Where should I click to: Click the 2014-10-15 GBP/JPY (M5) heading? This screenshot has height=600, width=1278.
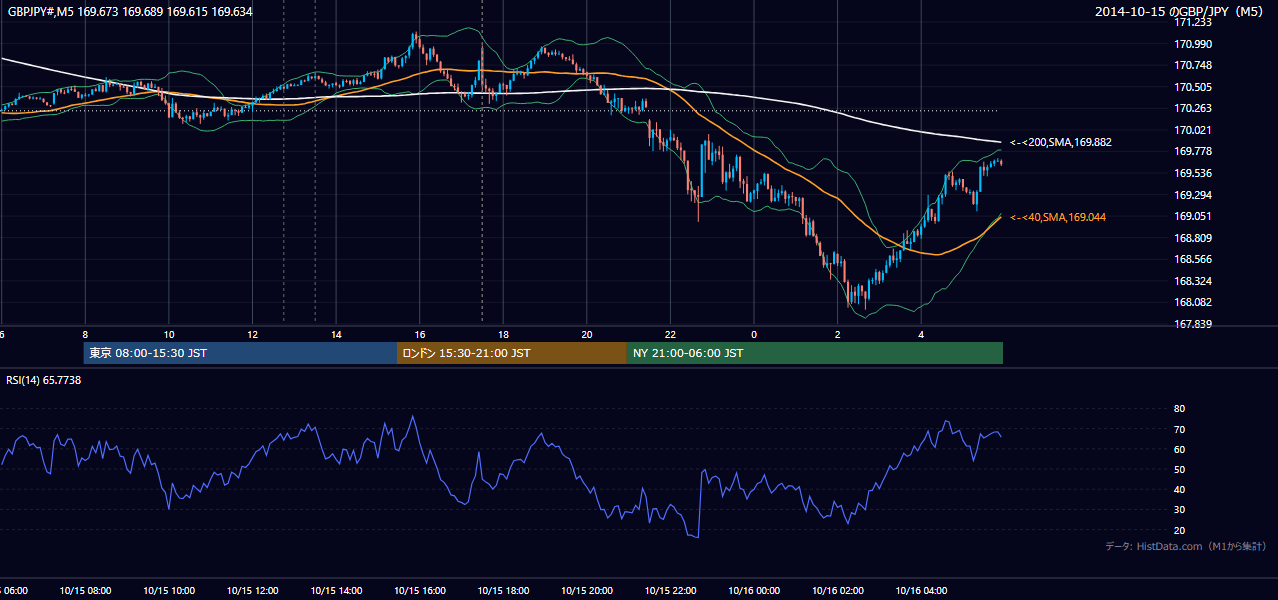(x=1180, y=11)
